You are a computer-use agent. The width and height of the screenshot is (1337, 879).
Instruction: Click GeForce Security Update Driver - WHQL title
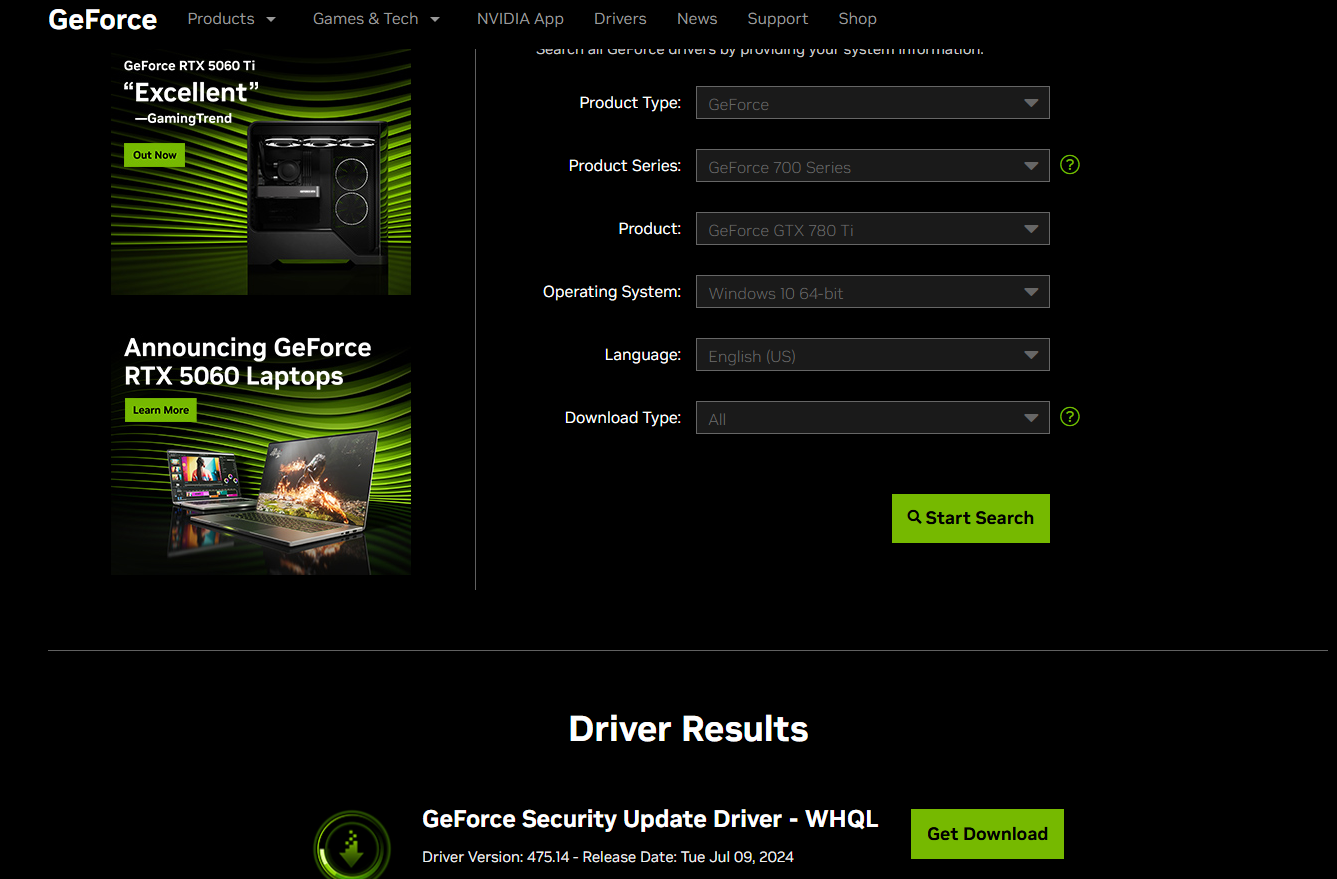(650, 819)
